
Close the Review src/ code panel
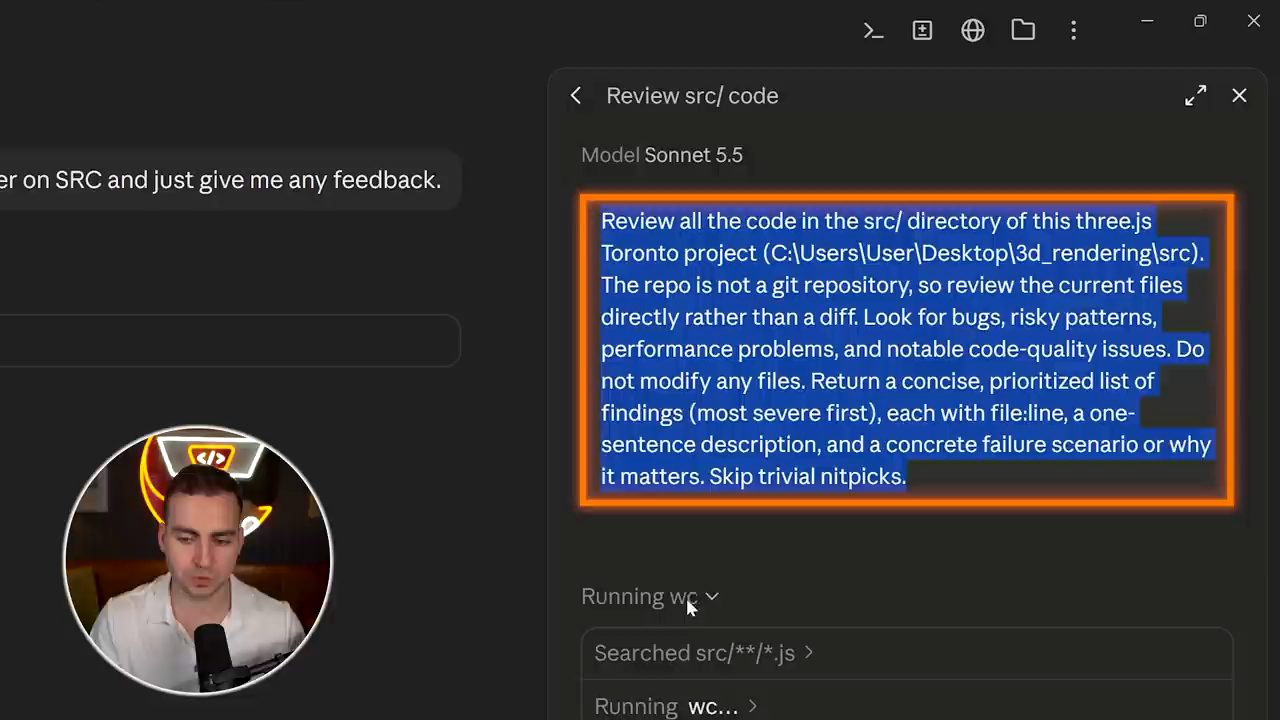click(x=1239, y=96)
